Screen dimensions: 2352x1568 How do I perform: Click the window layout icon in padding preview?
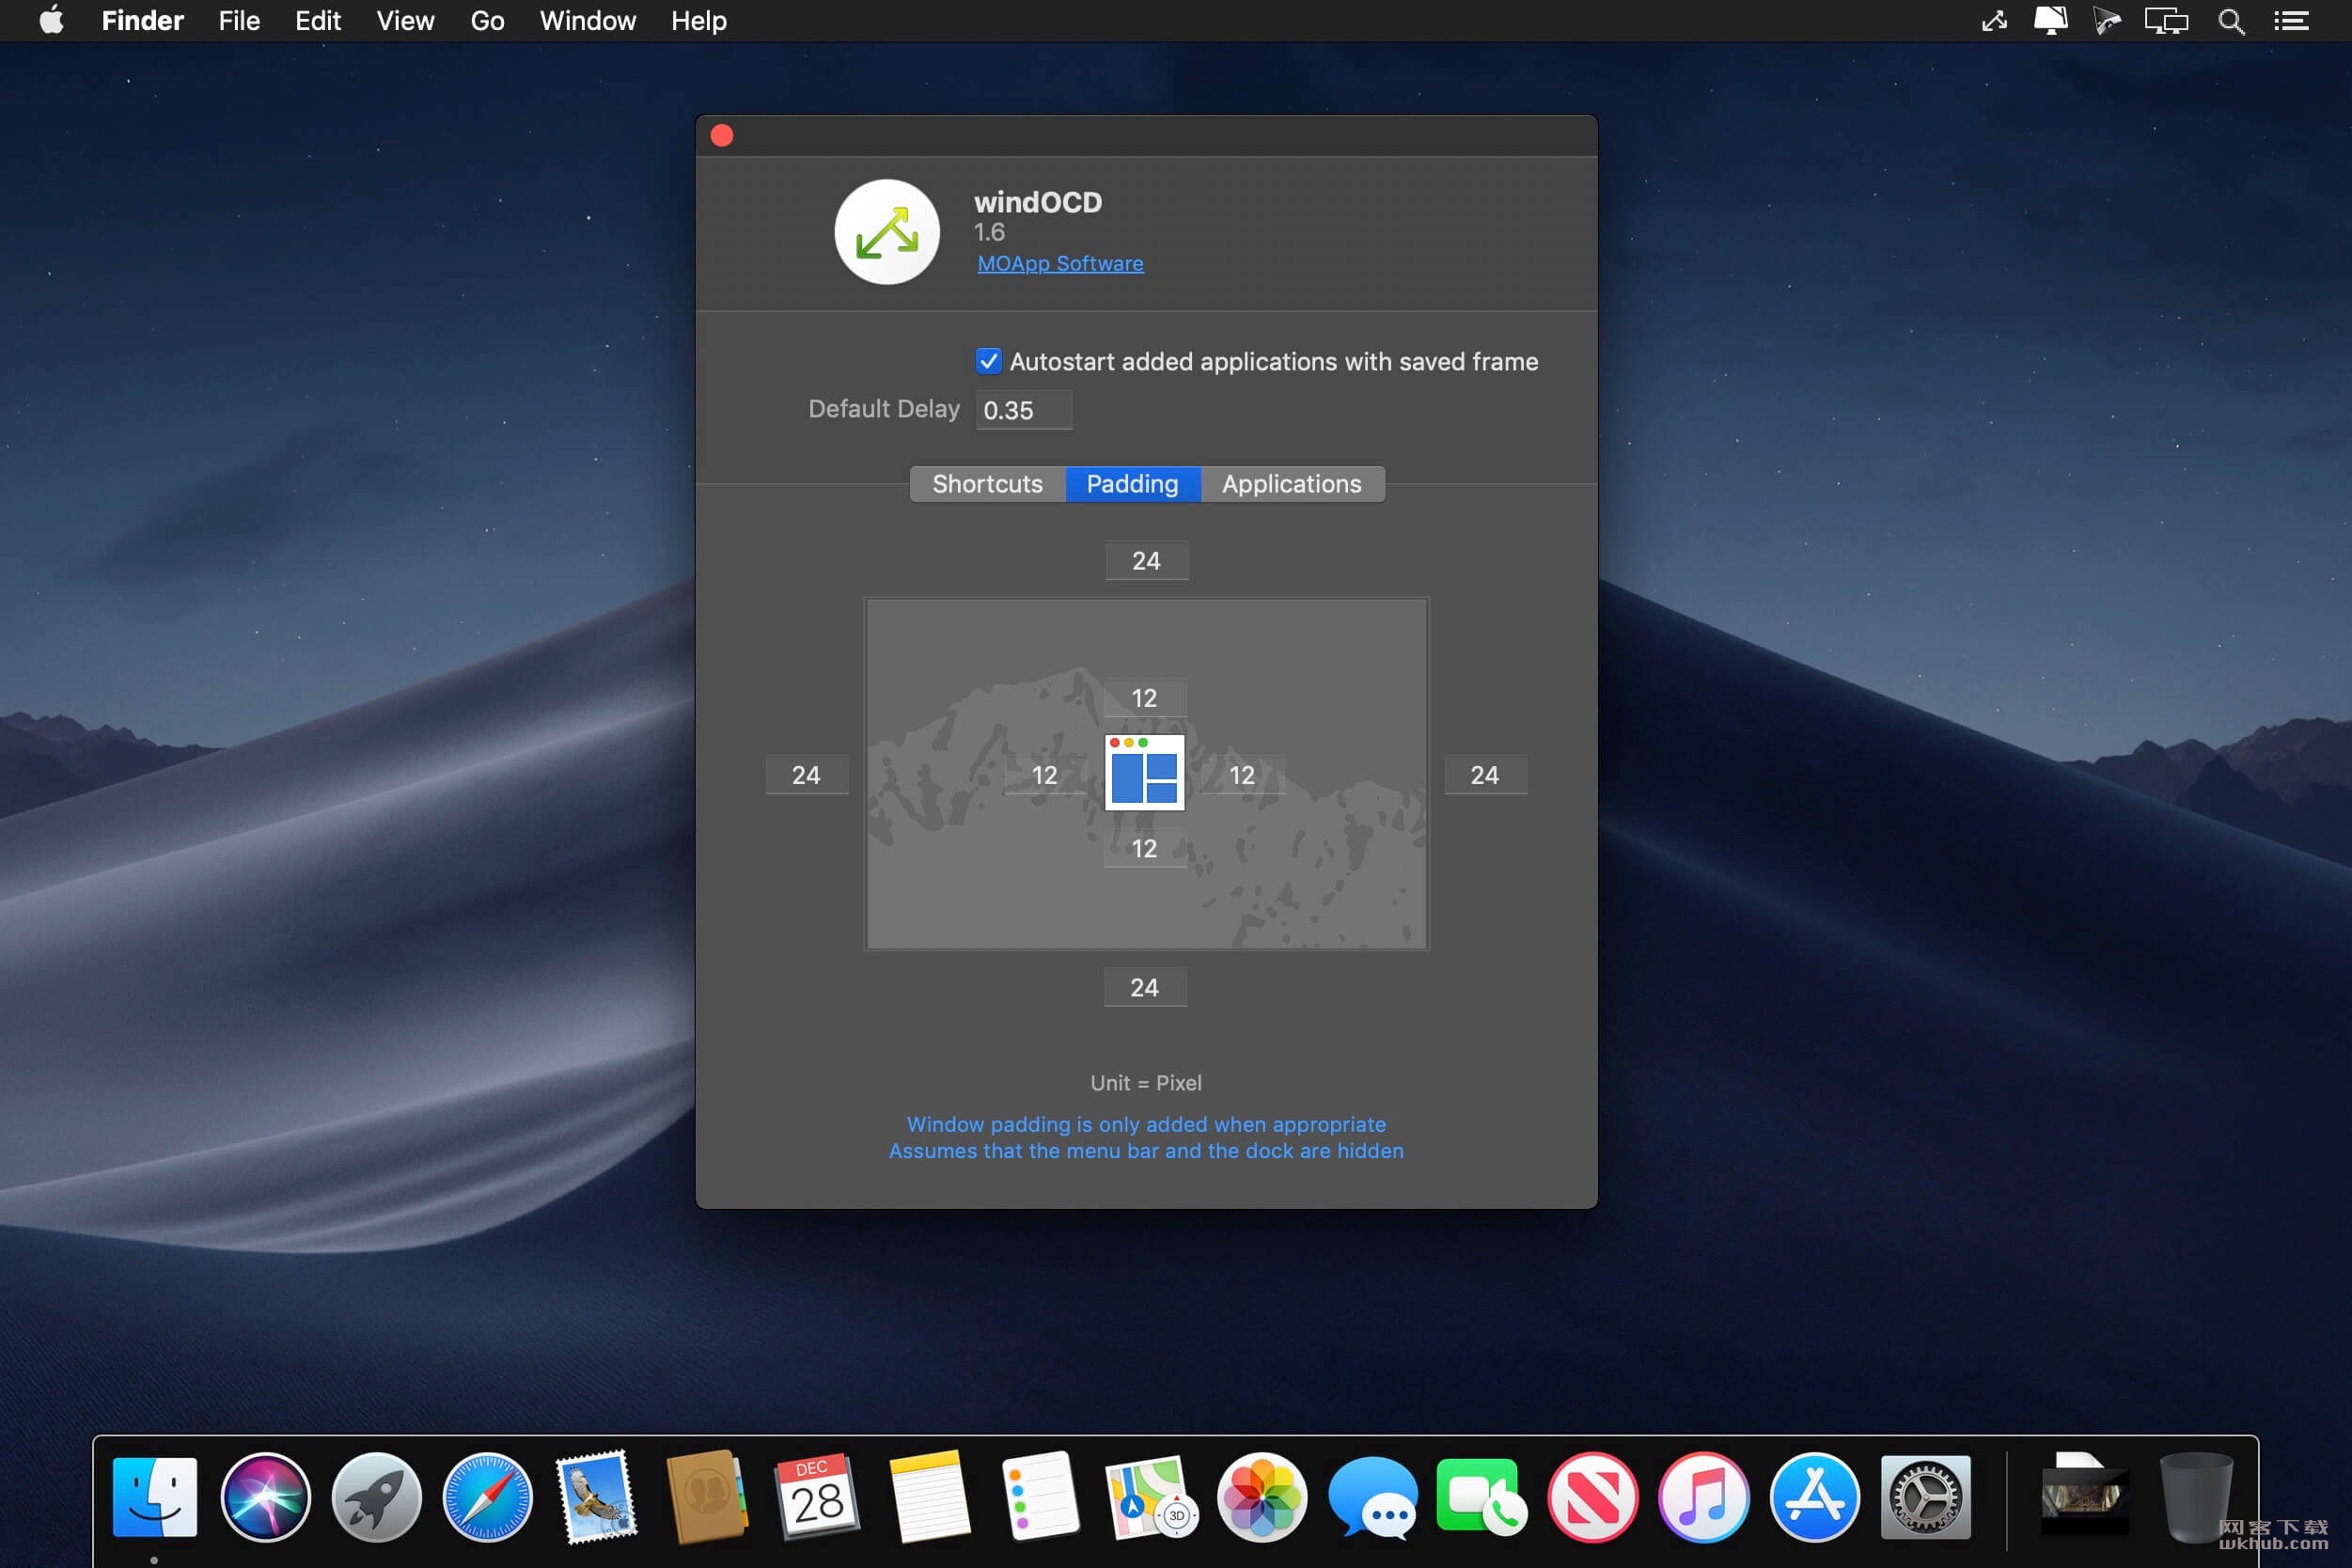tap(1144, 772)
